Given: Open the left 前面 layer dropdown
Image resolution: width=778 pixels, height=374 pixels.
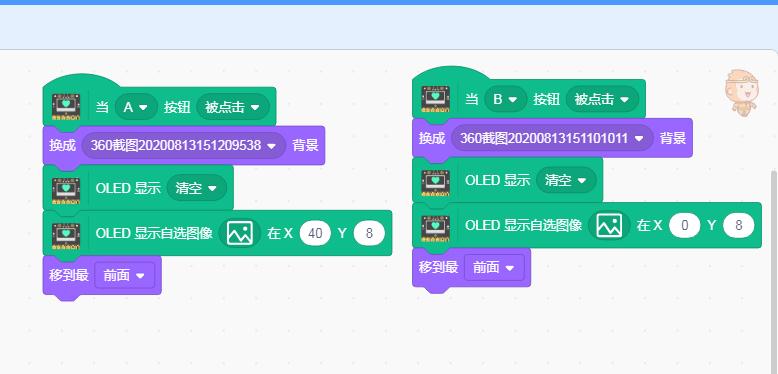Looking at the screenshot, I should pos(124,275).
